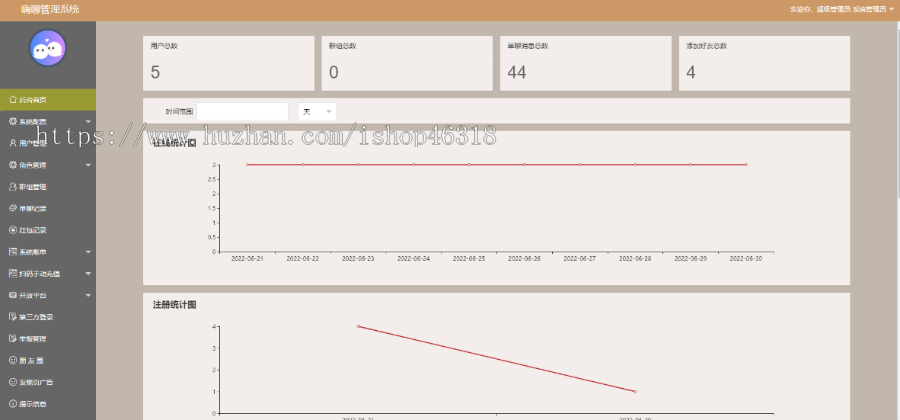Screen dimensions: 900x420
Task: Click the chat bubble logo avatar
Action: click(x=48, y=48)
